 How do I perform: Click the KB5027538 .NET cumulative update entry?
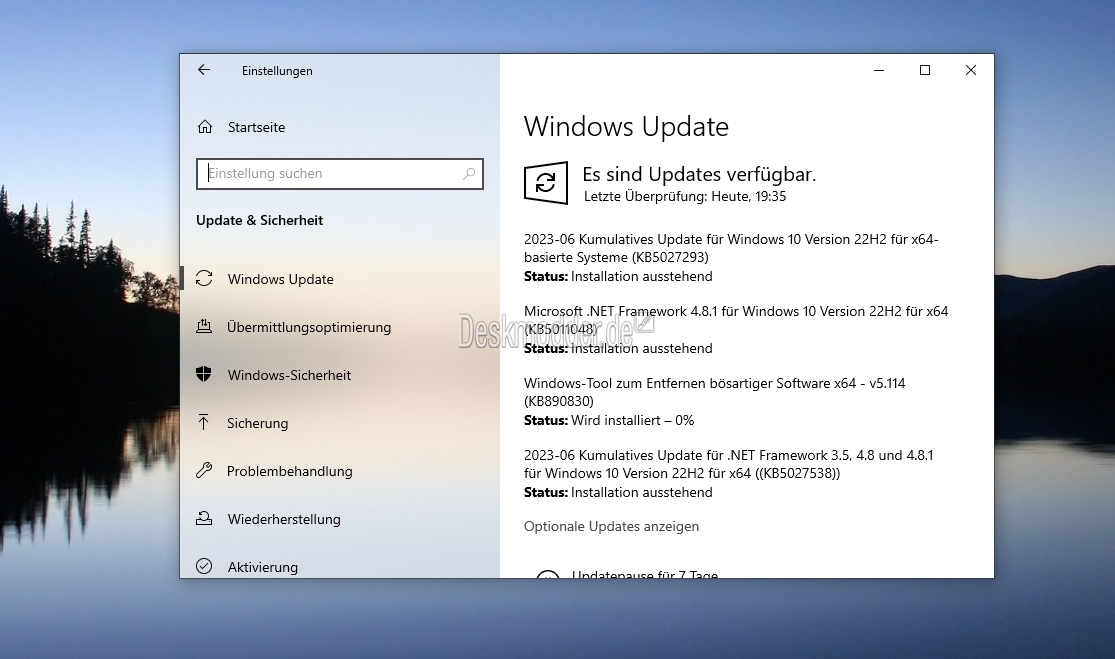tap(728, 464)
